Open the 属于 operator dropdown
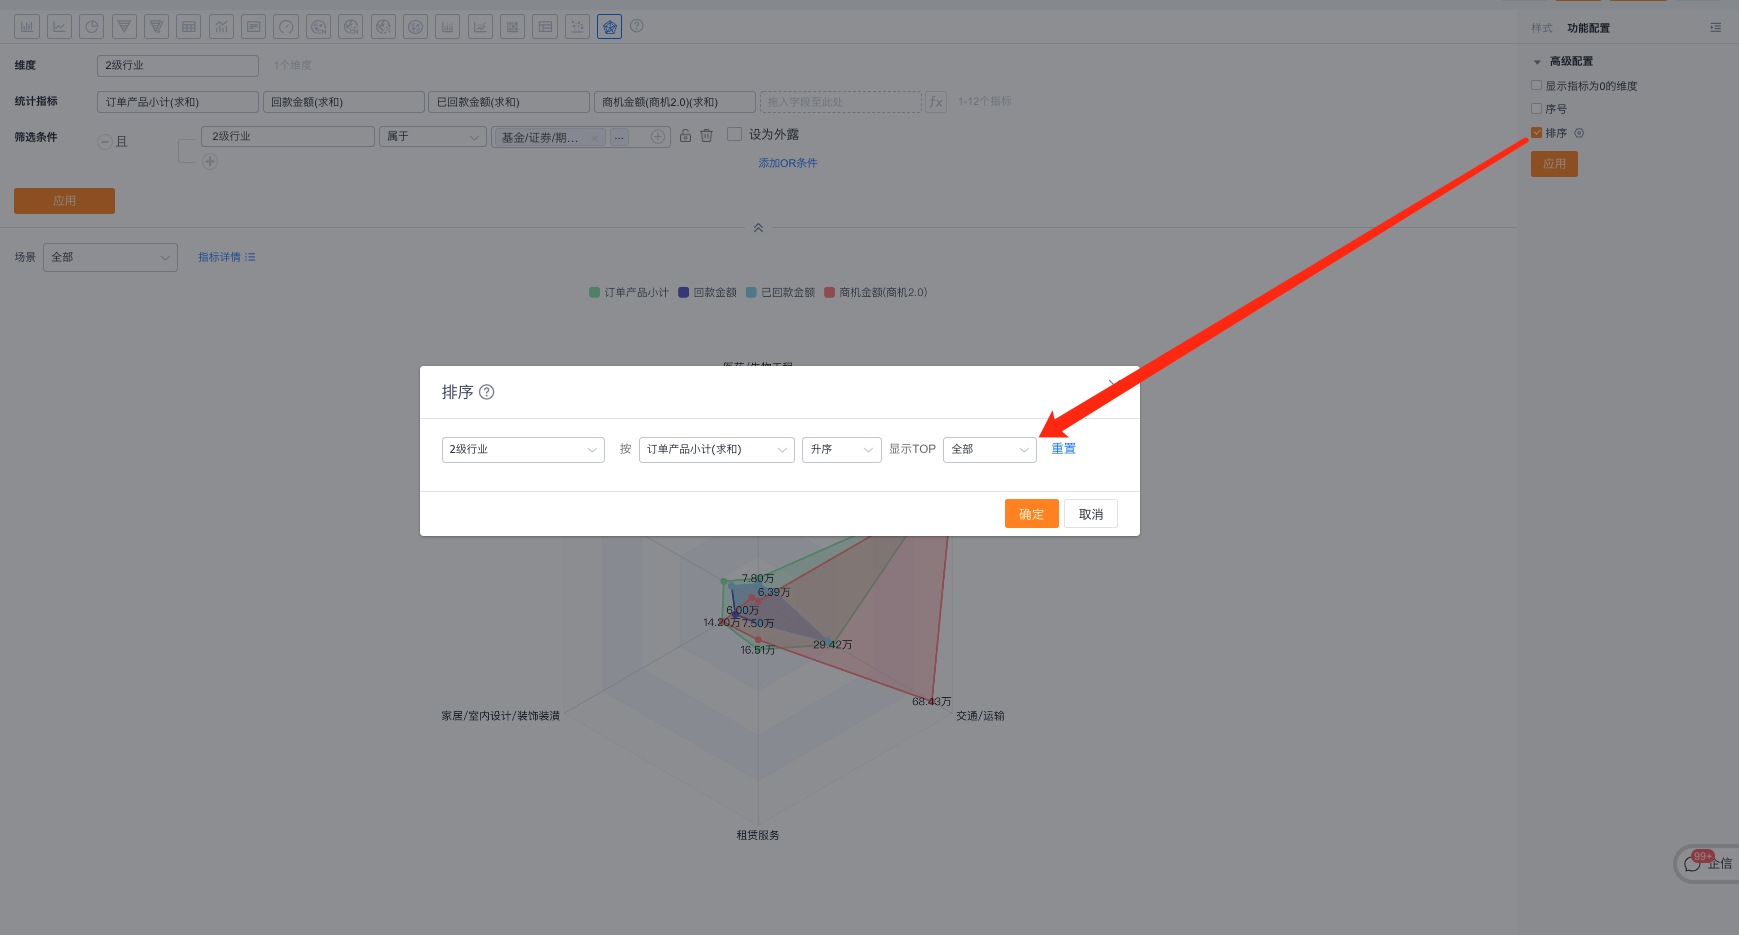This screenshot has width=1739, height=935. 433,136
